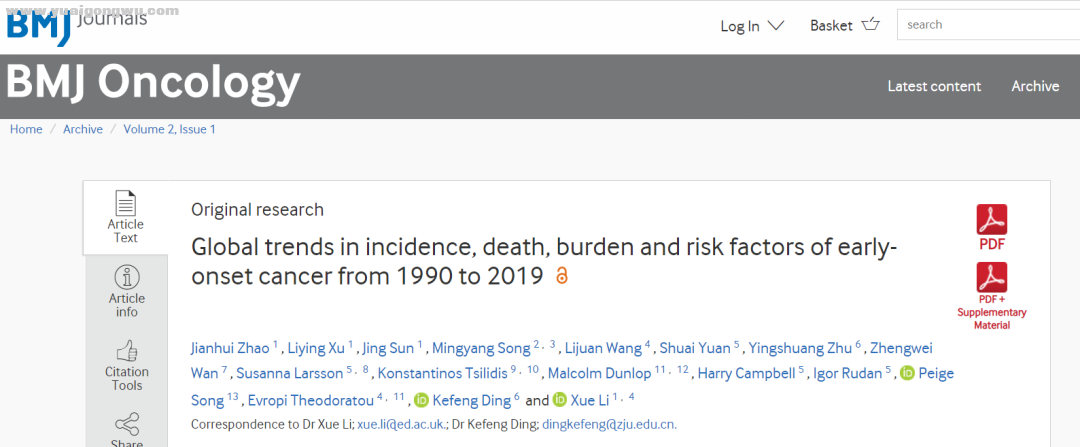Open Kefeng Ding's ORCID iD icon

(422, 399)
